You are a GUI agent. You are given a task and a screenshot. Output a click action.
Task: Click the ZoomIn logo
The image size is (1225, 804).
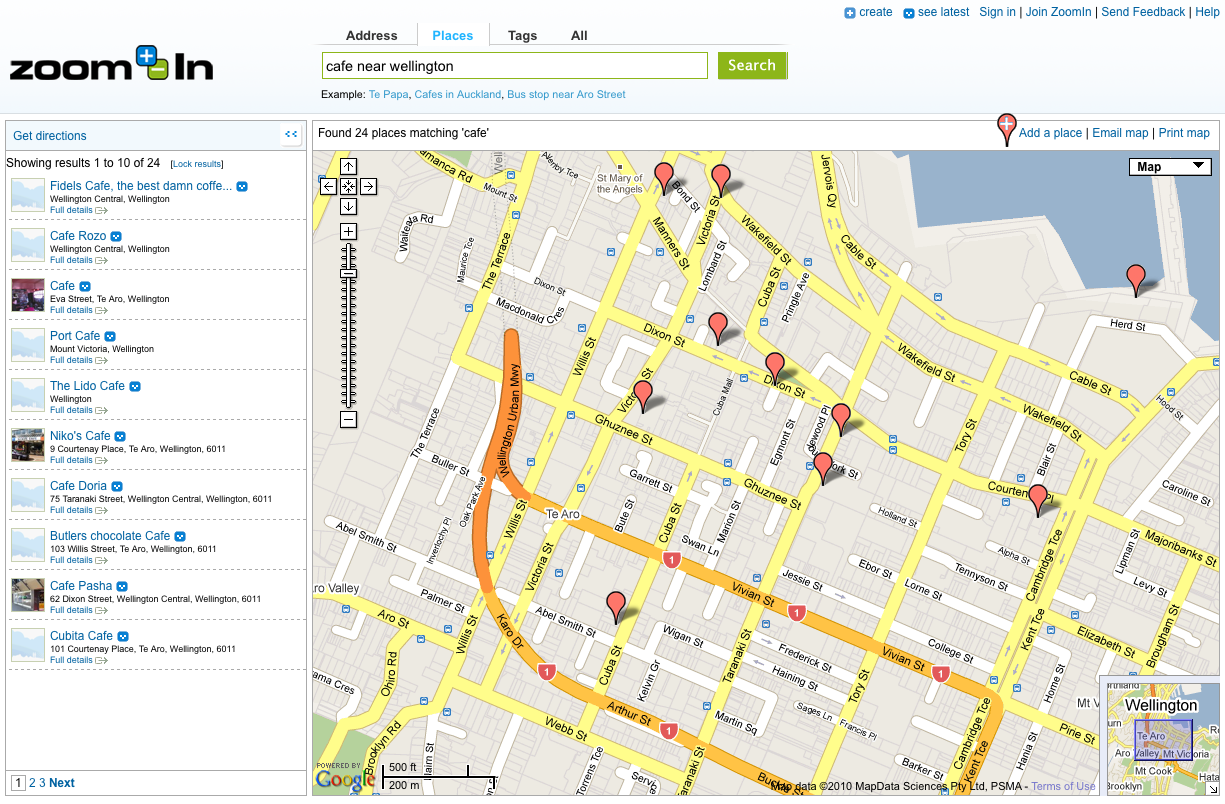pyautogui.click(x=111, y=64)
